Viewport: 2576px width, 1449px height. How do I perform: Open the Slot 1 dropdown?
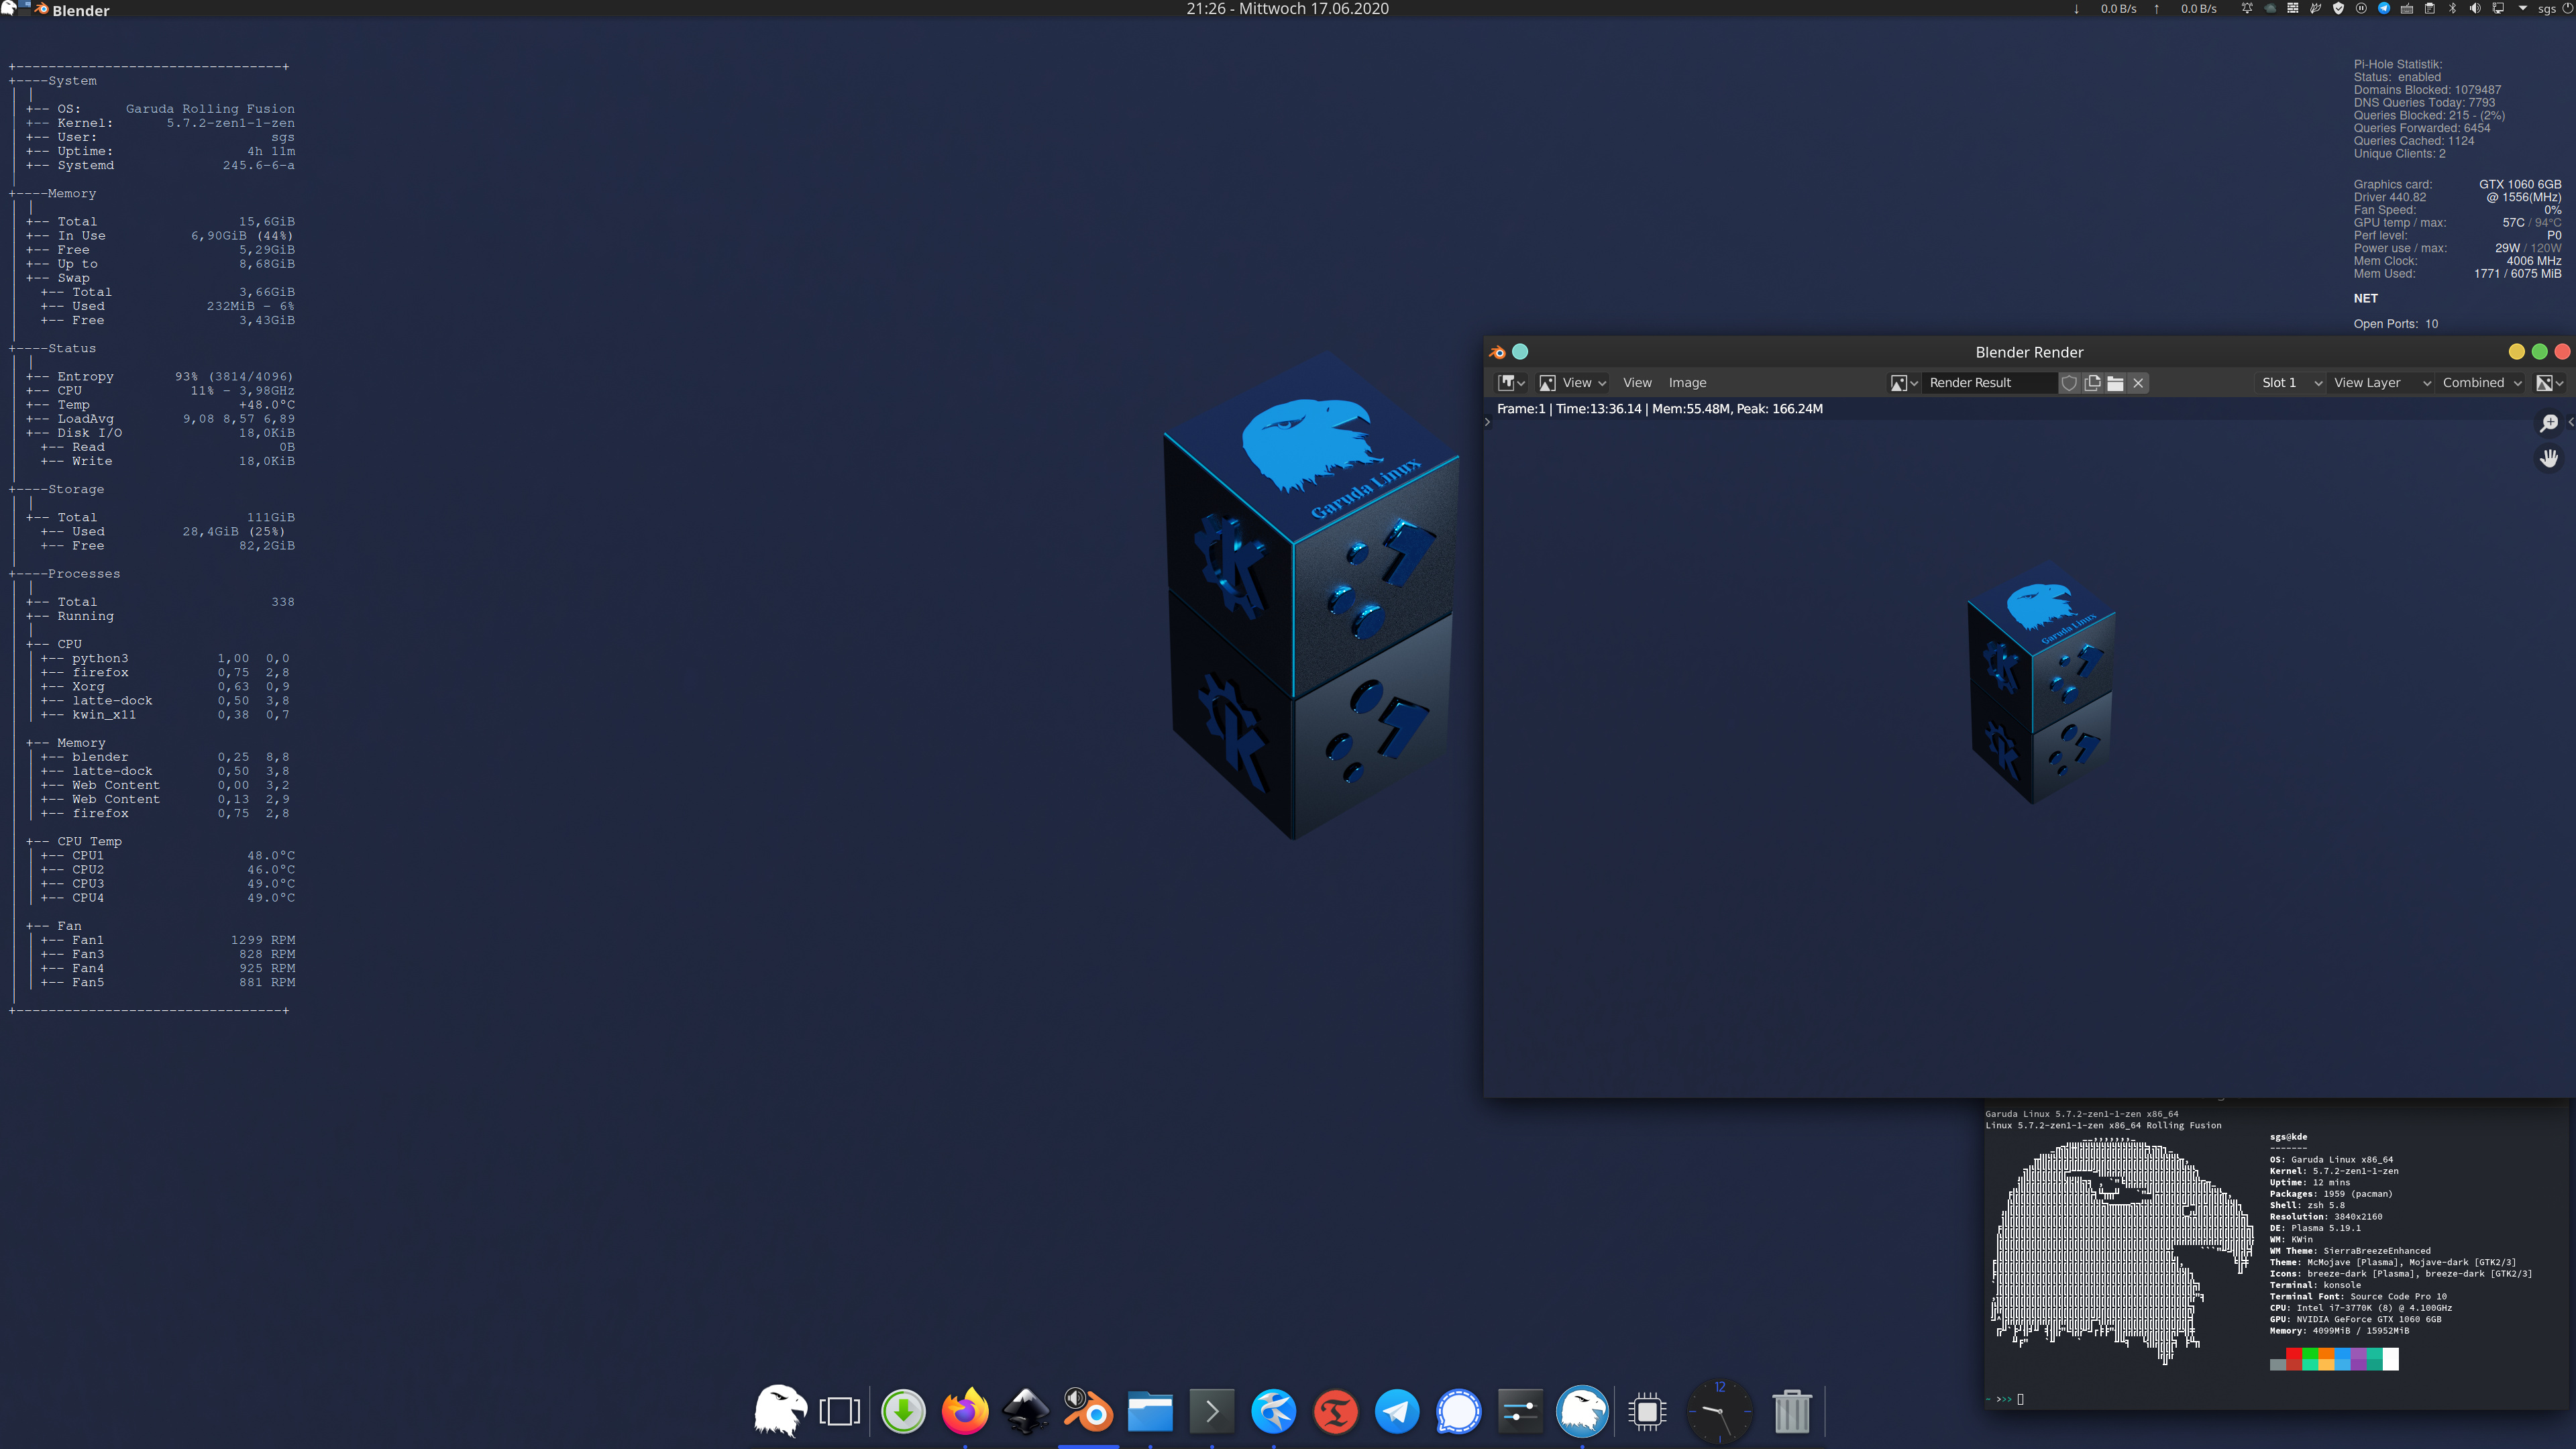coord(2291,383)
